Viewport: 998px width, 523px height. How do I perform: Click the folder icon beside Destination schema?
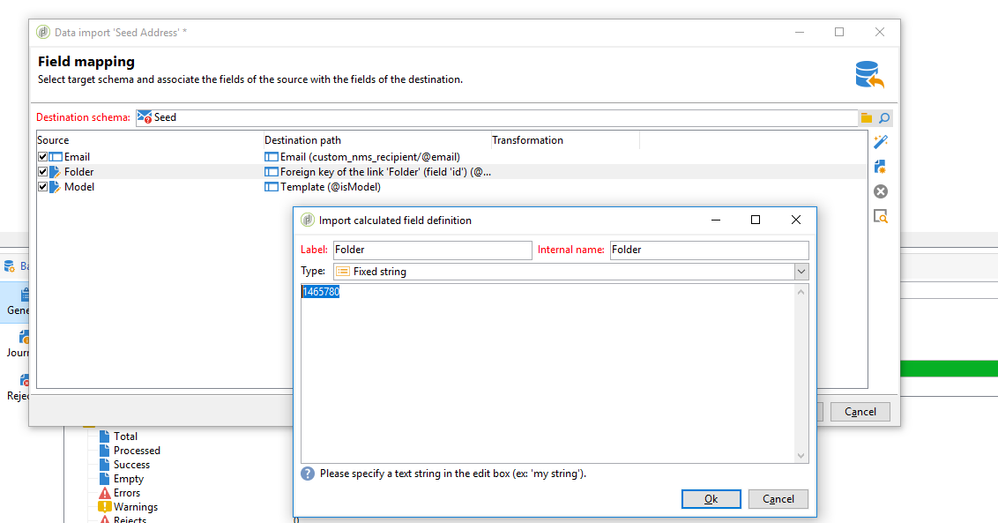[x=866, y=118]
